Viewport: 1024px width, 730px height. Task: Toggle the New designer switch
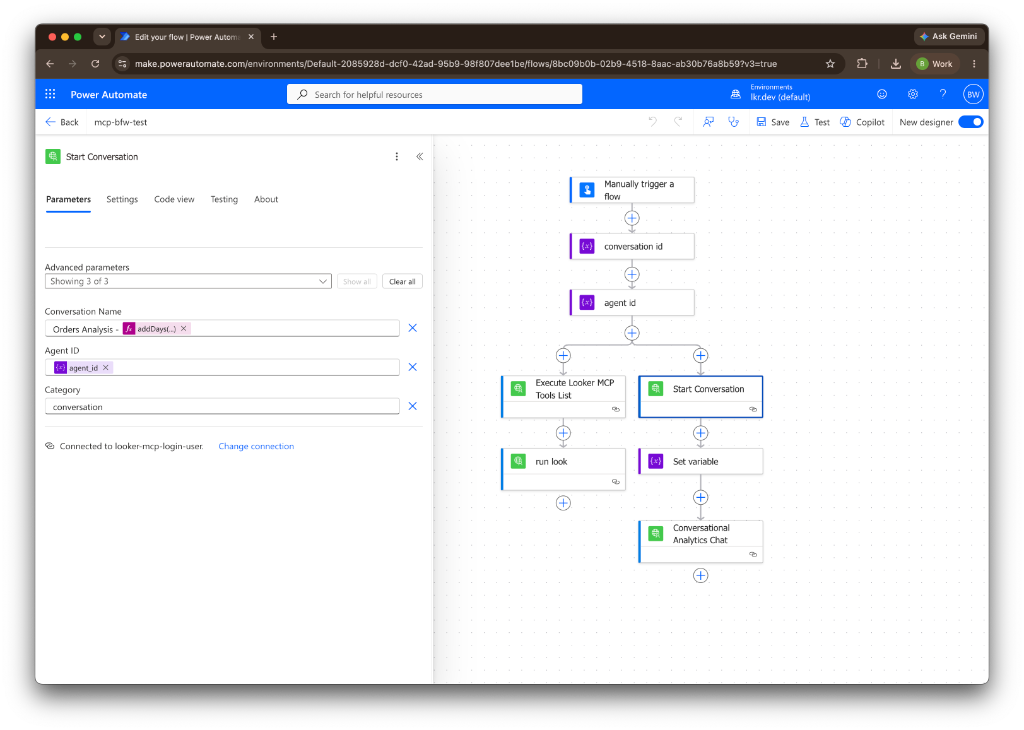(x=970, y=122)
